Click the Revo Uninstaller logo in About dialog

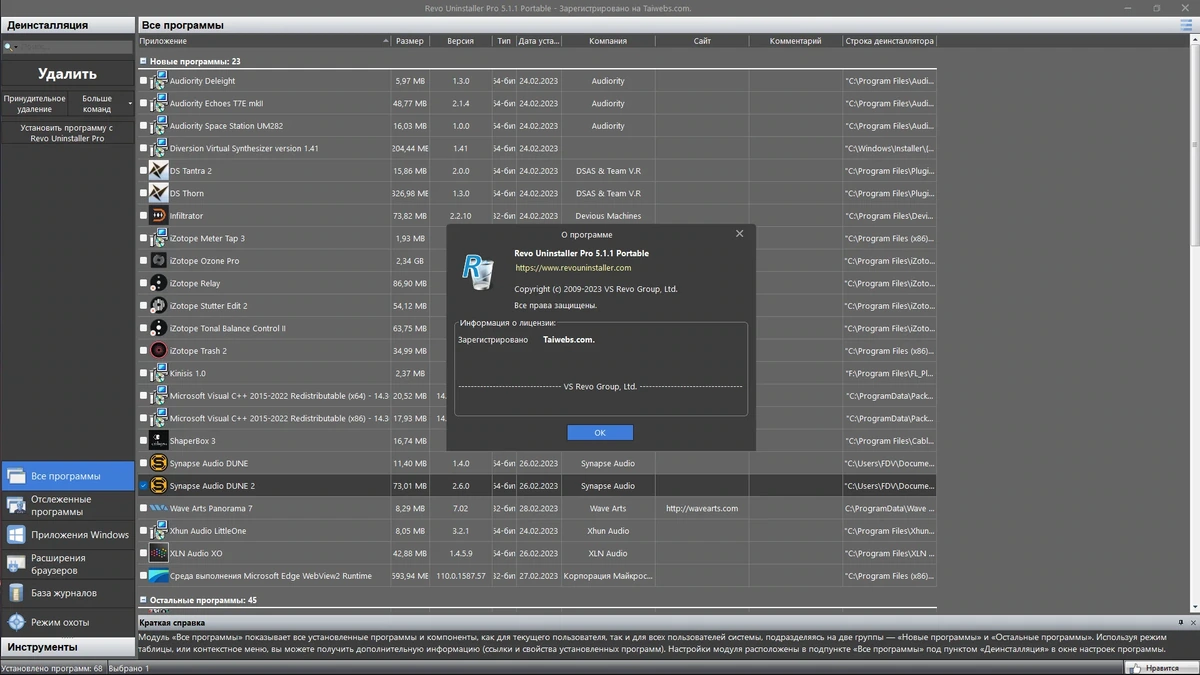(478, 272)
